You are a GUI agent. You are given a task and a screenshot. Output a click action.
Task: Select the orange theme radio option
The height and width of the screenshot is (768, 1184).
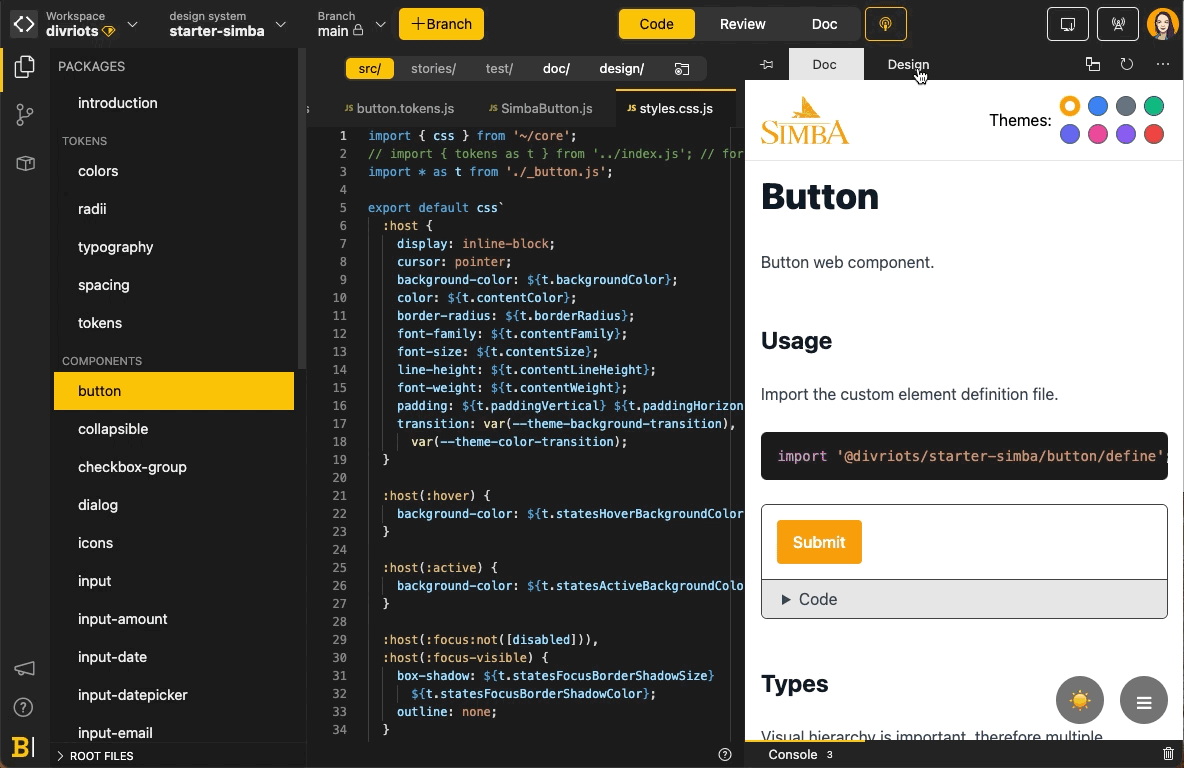(1070, 106)
